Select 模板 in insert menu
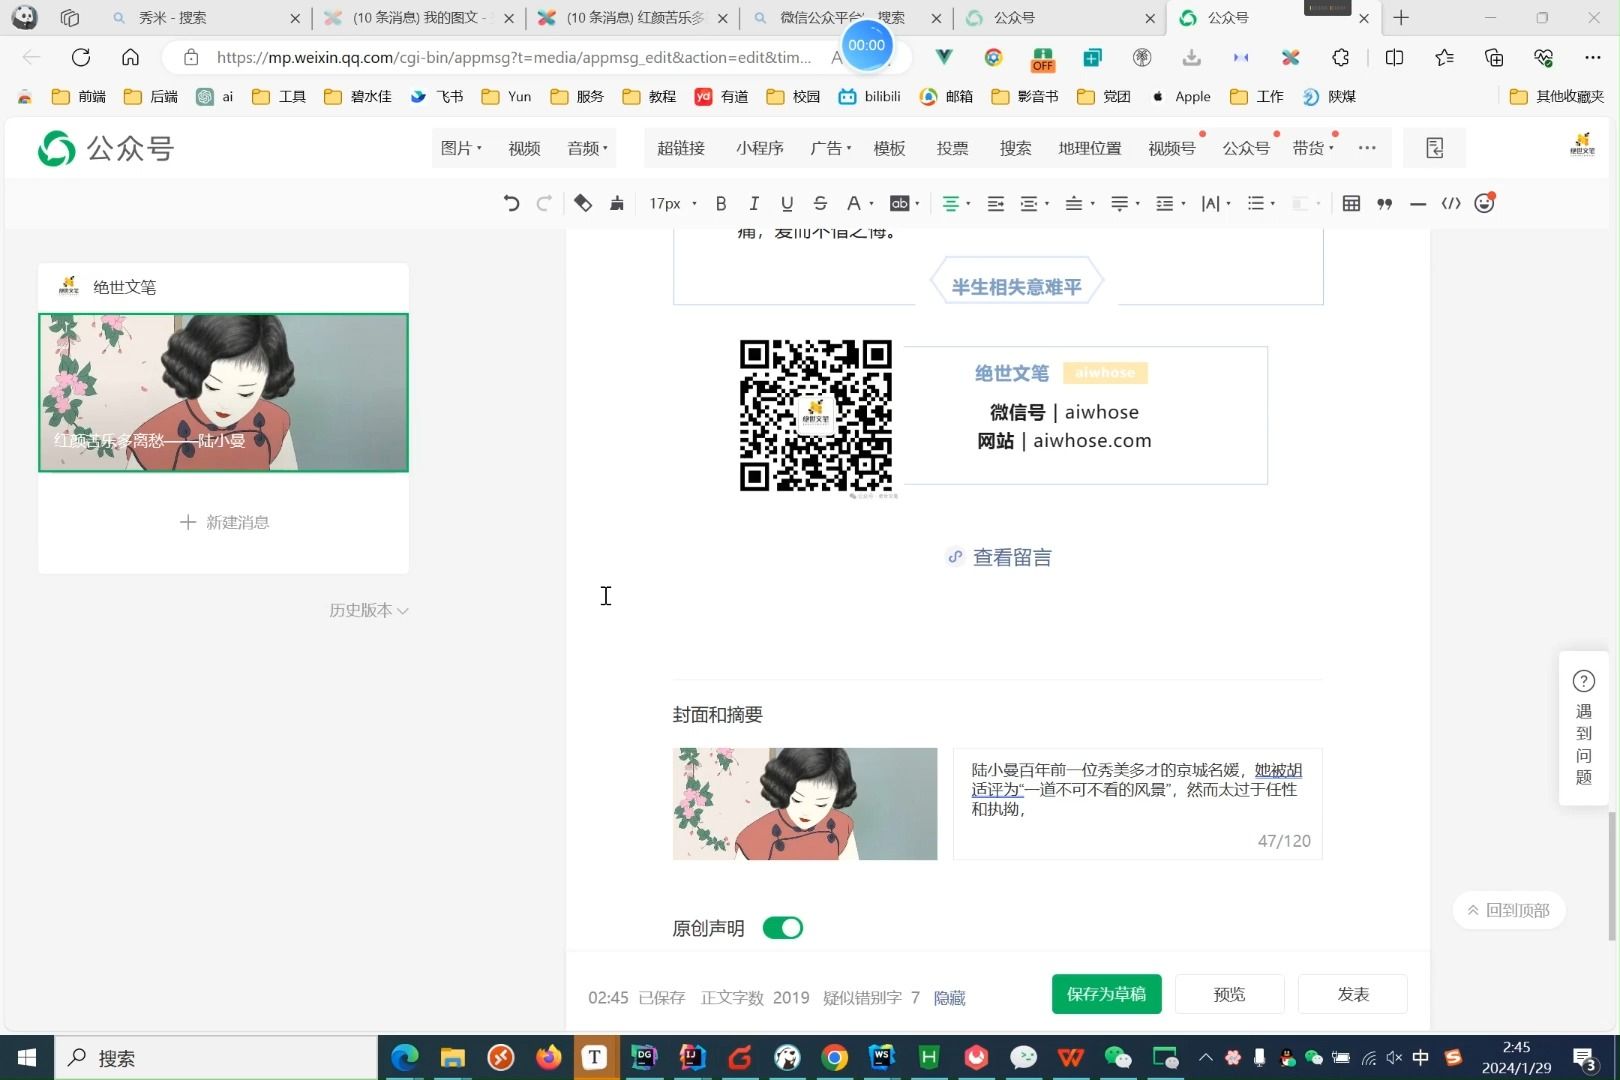 (889, 148)
